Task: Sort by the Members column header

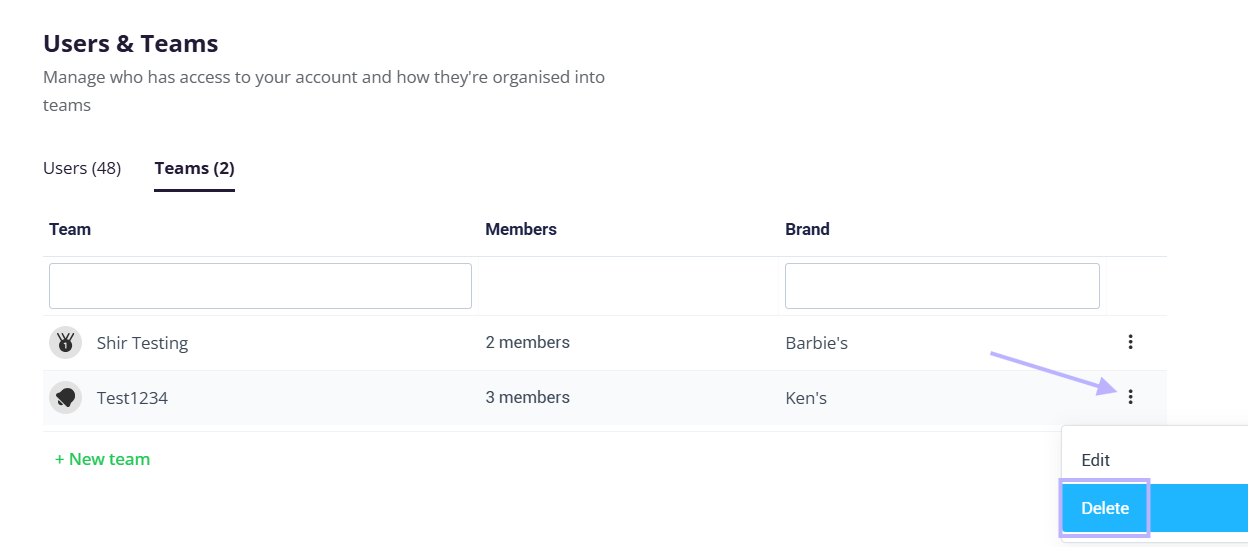Action: [521, 229]
